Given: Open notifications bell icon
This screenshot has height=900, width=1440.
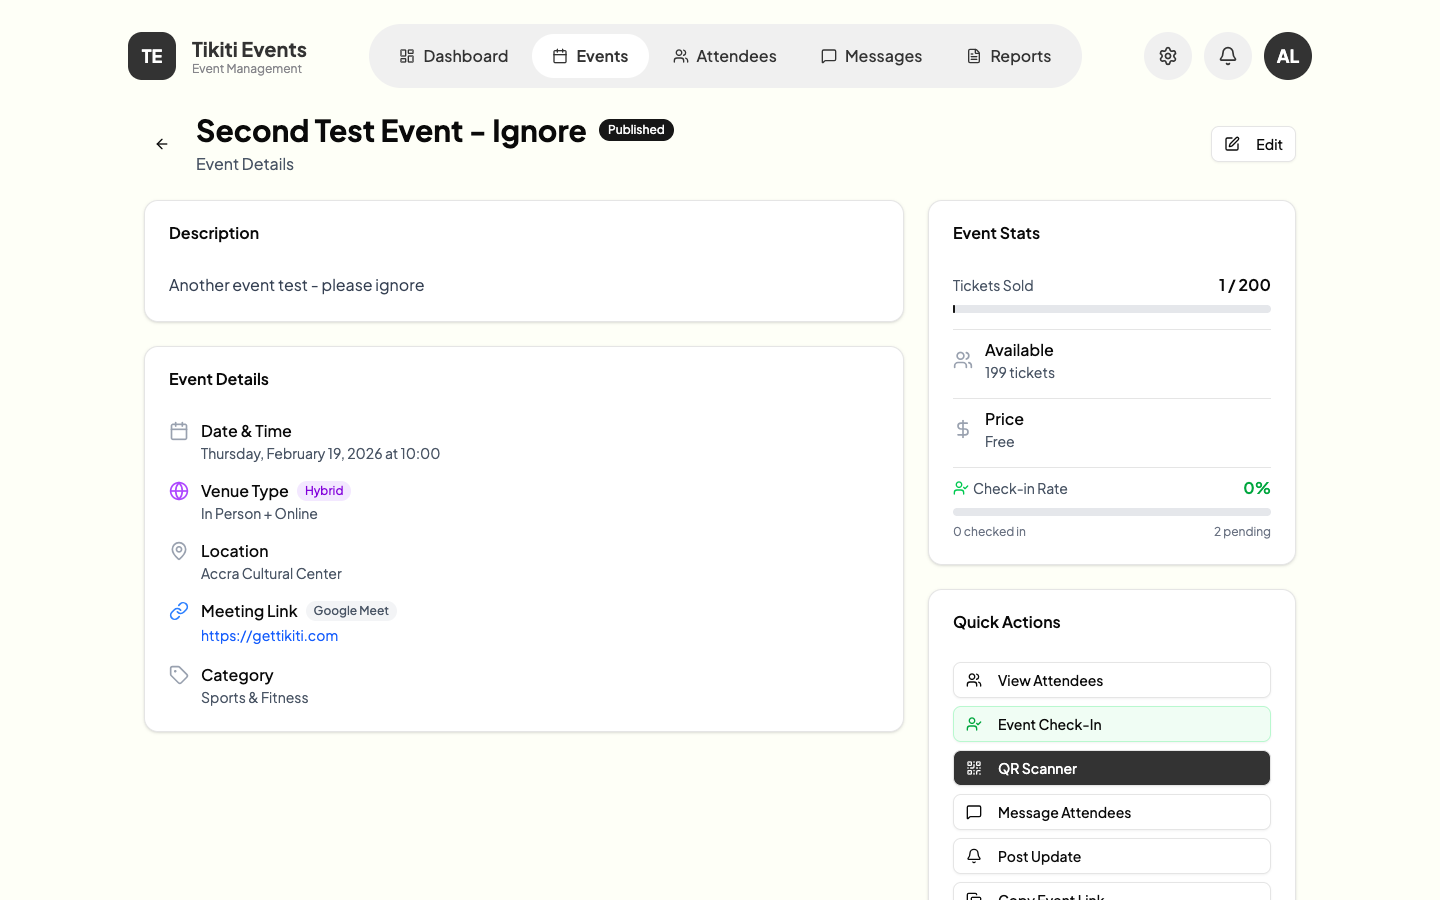Looking at the screenshot, I should point(1228,56).
